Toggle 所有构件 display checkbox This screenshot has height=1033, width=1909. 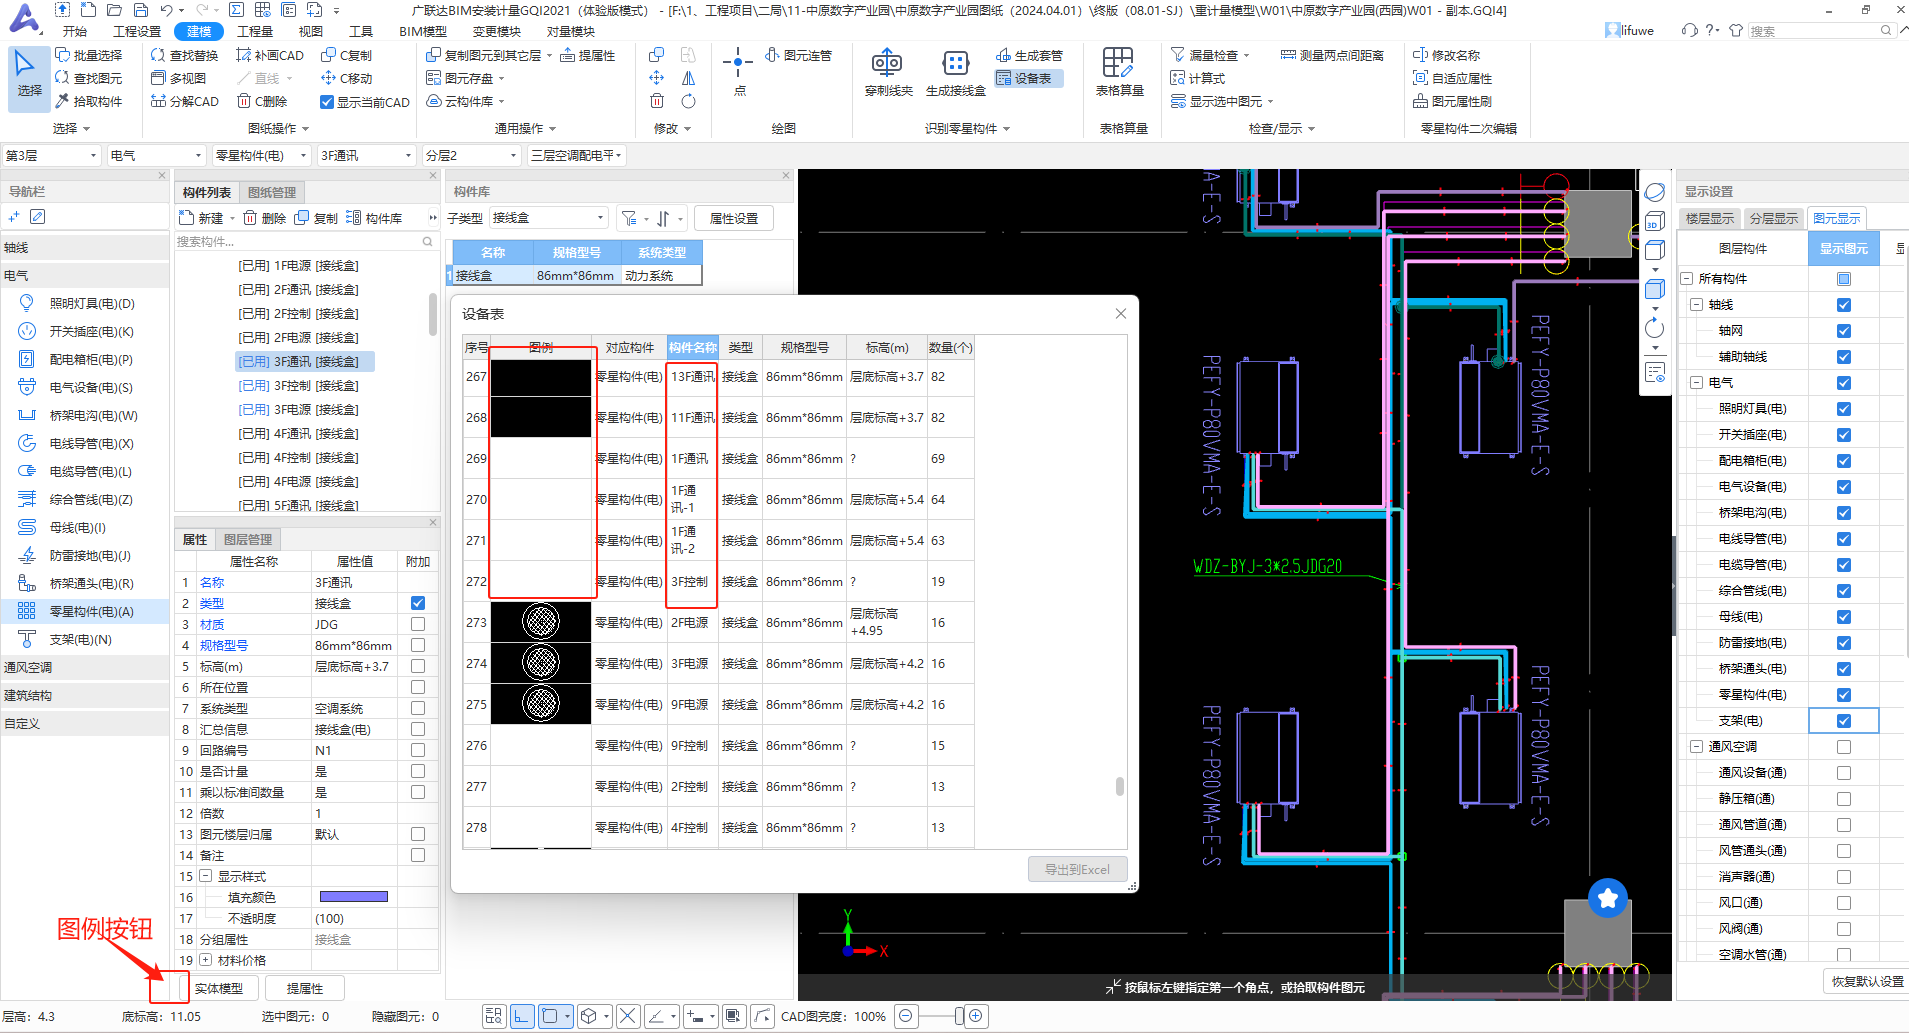[1844, 279]
